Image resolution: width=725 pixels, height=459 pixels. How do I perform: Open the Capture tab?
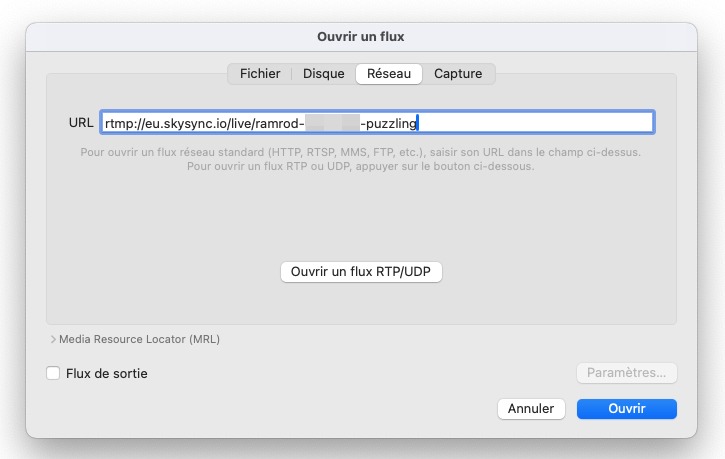pos(458,74)
